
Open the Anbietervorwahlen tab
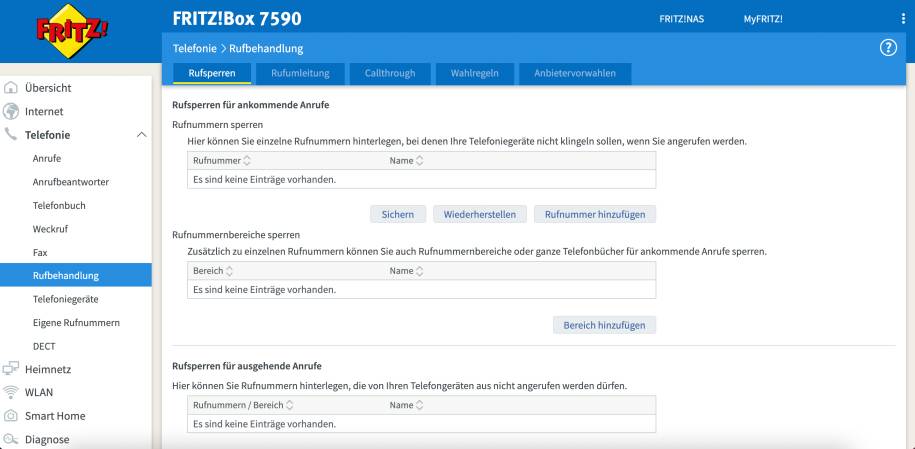pos(575,74)
